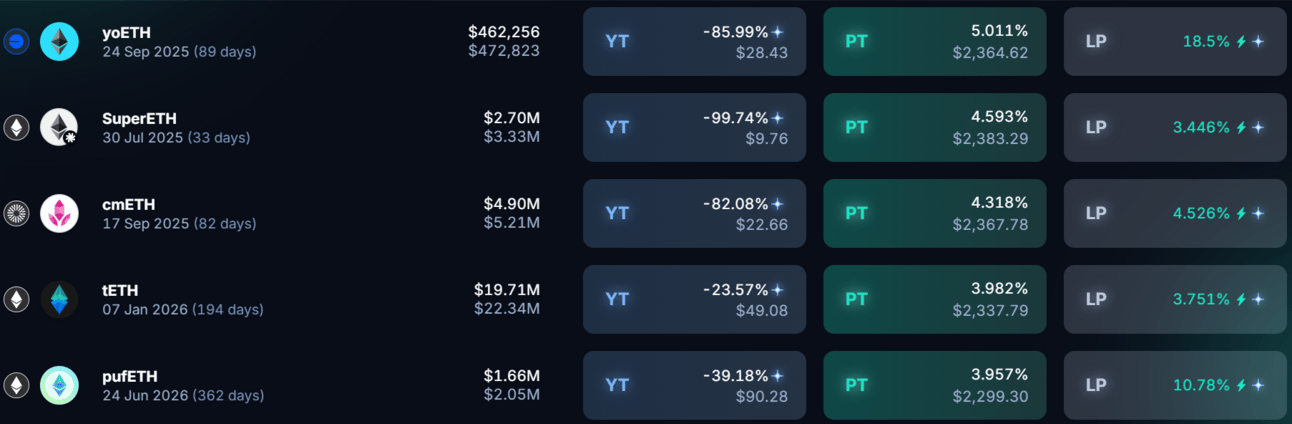The height and width of the screenshot is (424, 1292).
Task: Click the tETH token icon
Action: (59, 299)
